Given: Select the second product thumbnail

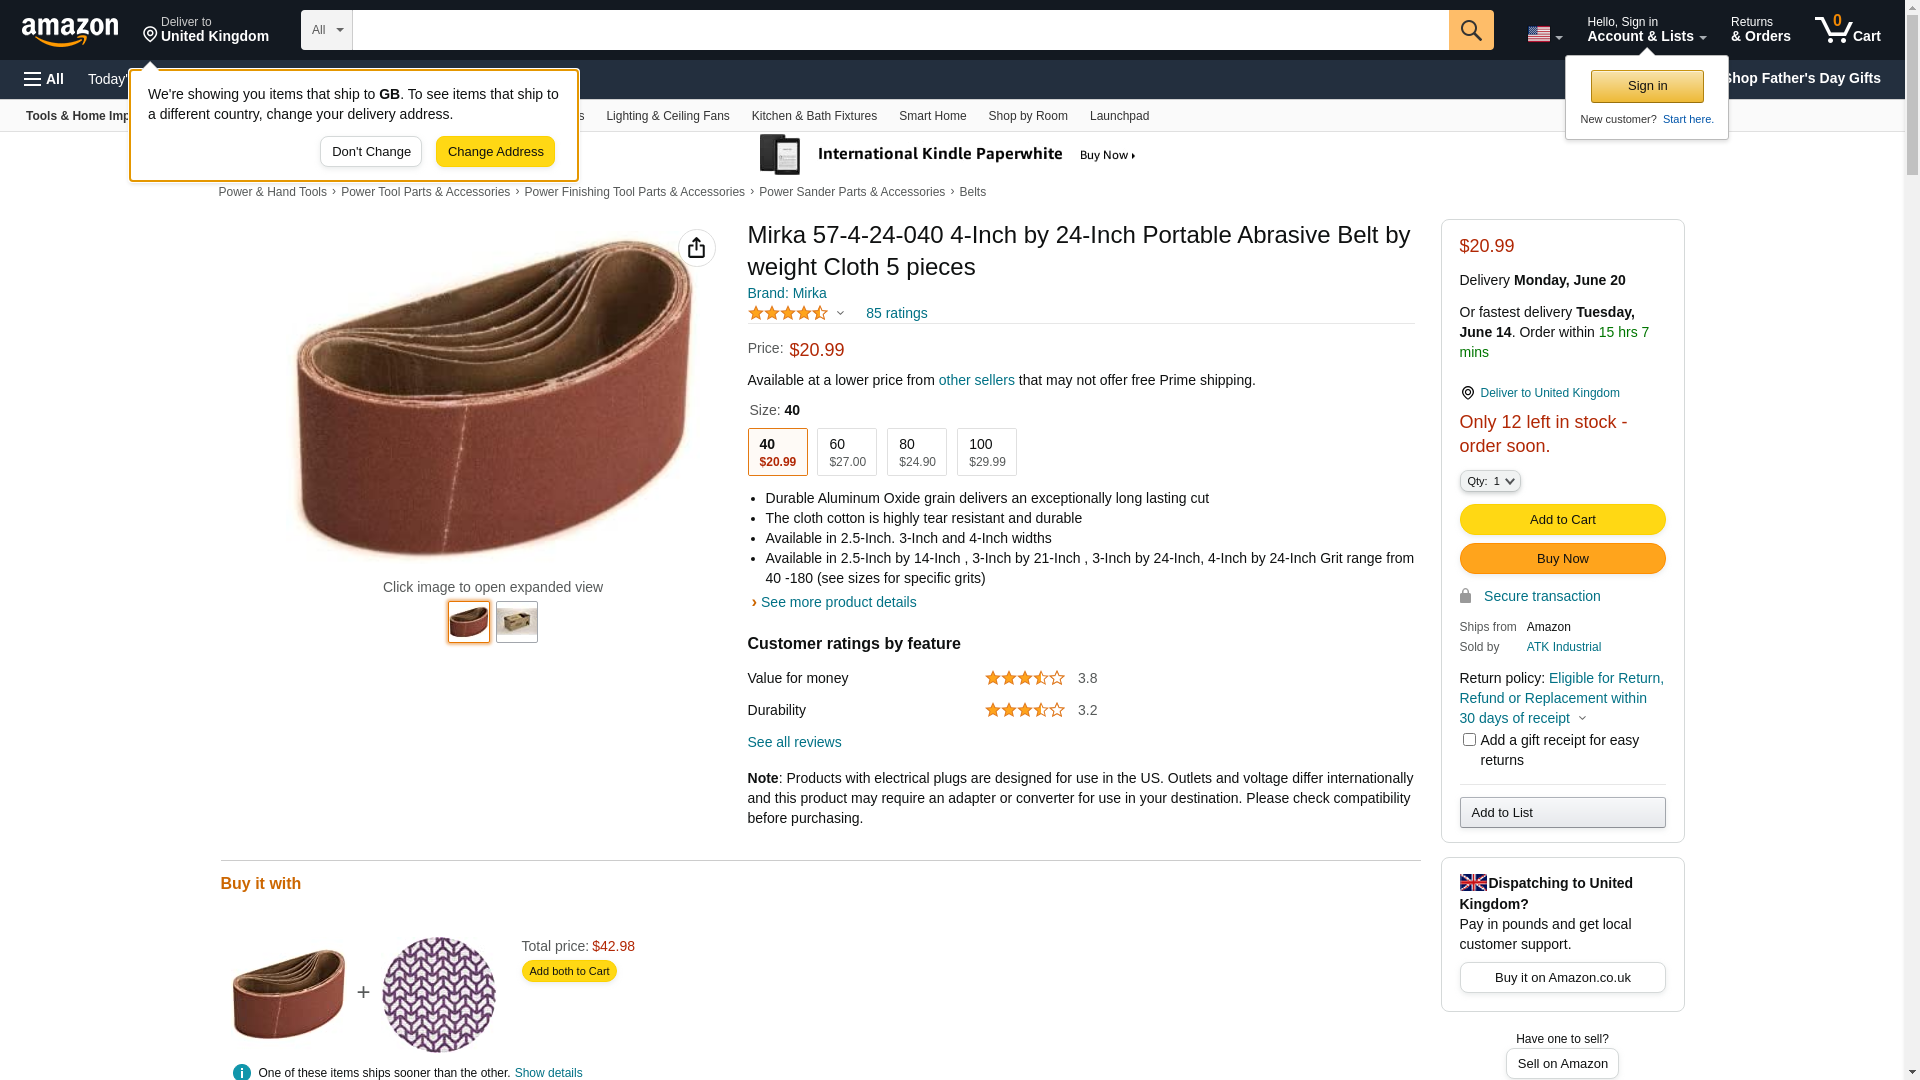Looking at the screenshot, I should coord(517,622).
